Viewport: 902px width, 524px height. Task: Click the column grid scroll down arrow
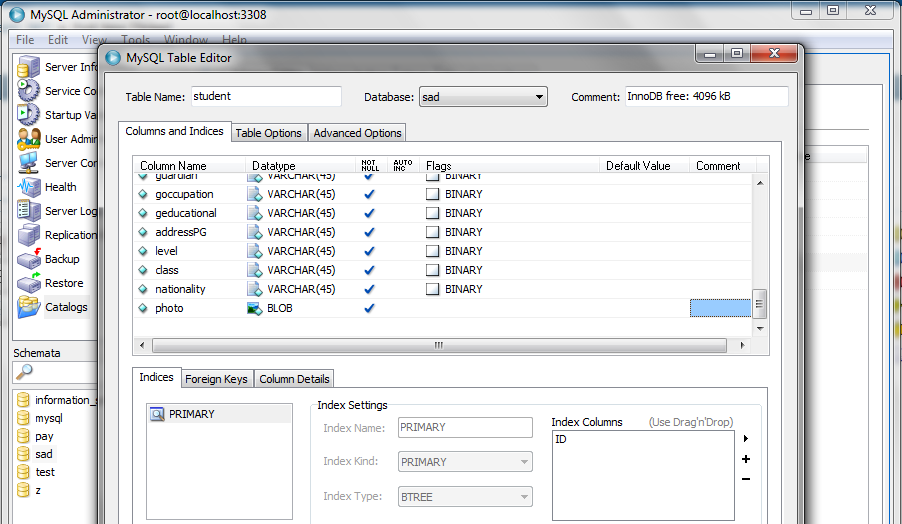(x=760, y=328)
